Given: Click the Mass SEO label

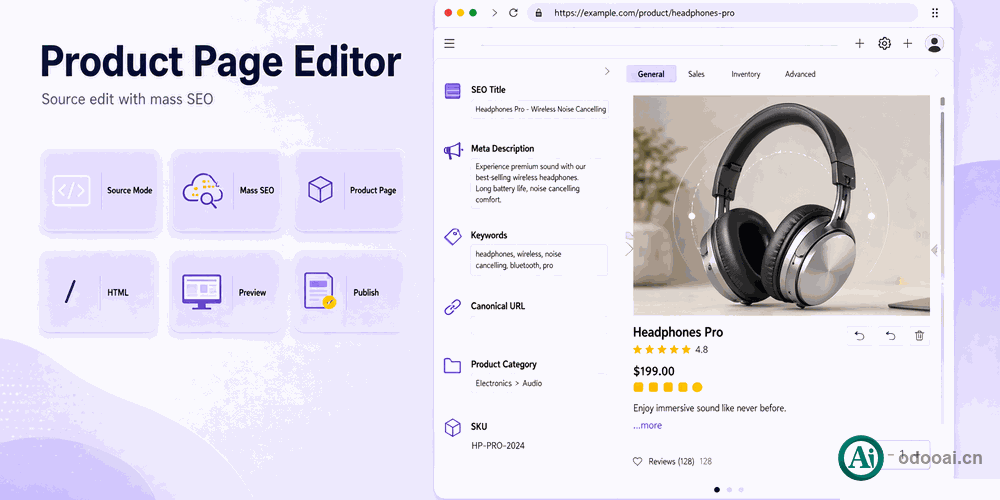Looking at the screenshot, I should pos(257,190).
